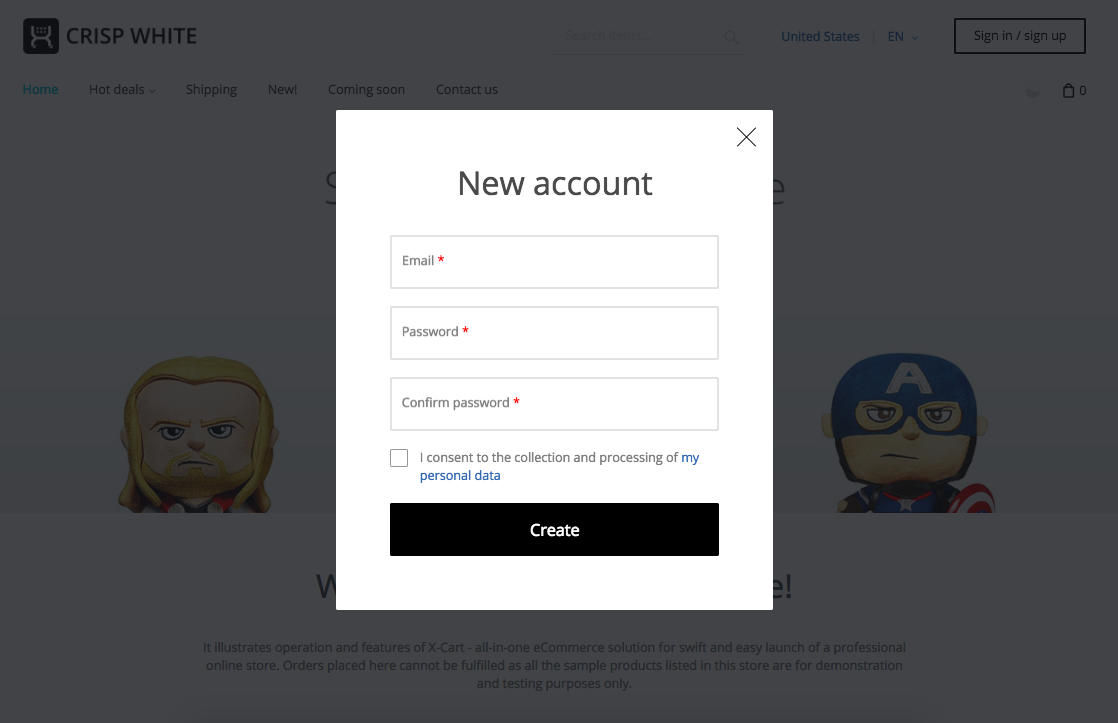
Task: Open the Coming soon page
Action: coord(366,90)
